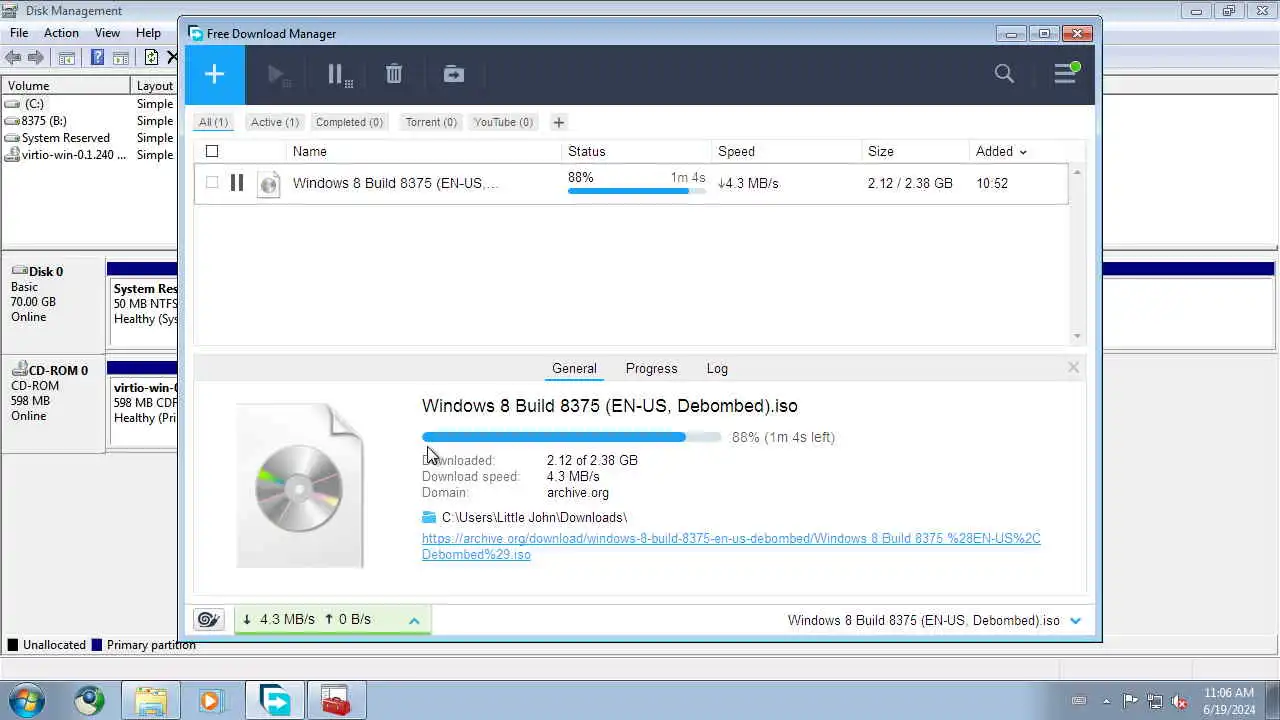Click Back arrow in Disk Management toolbar
Screen dimensions: 1280x720
[13, 57]
